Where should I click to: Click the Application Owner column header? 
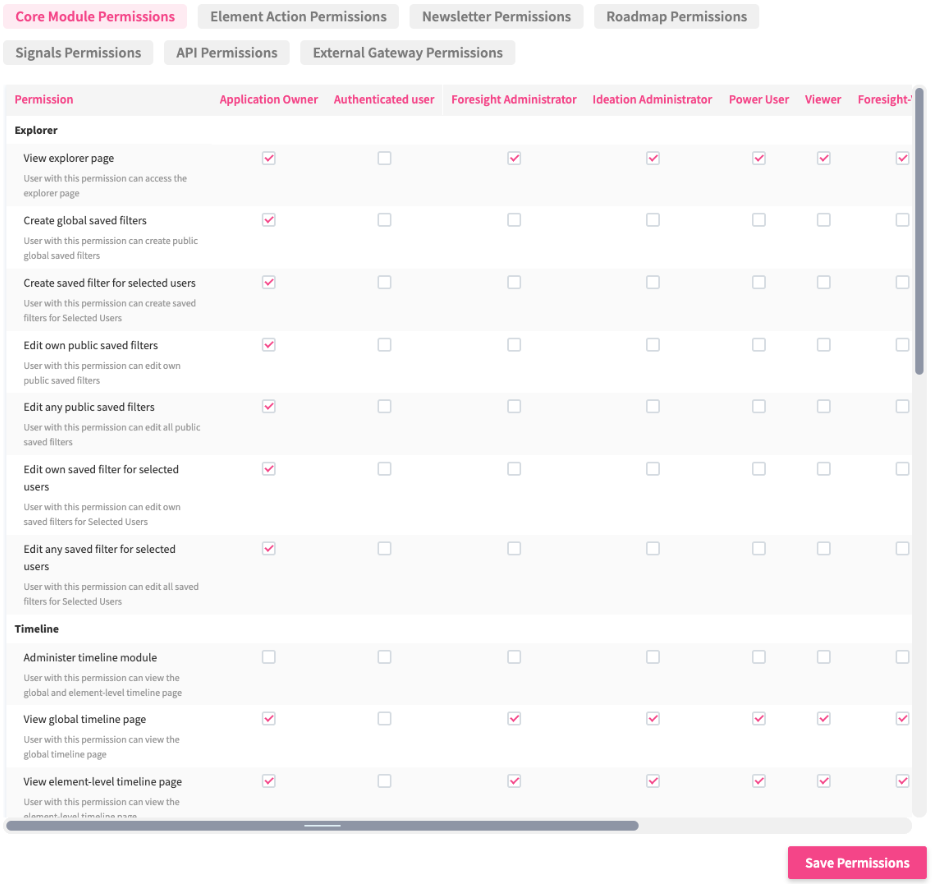[268, 100]
